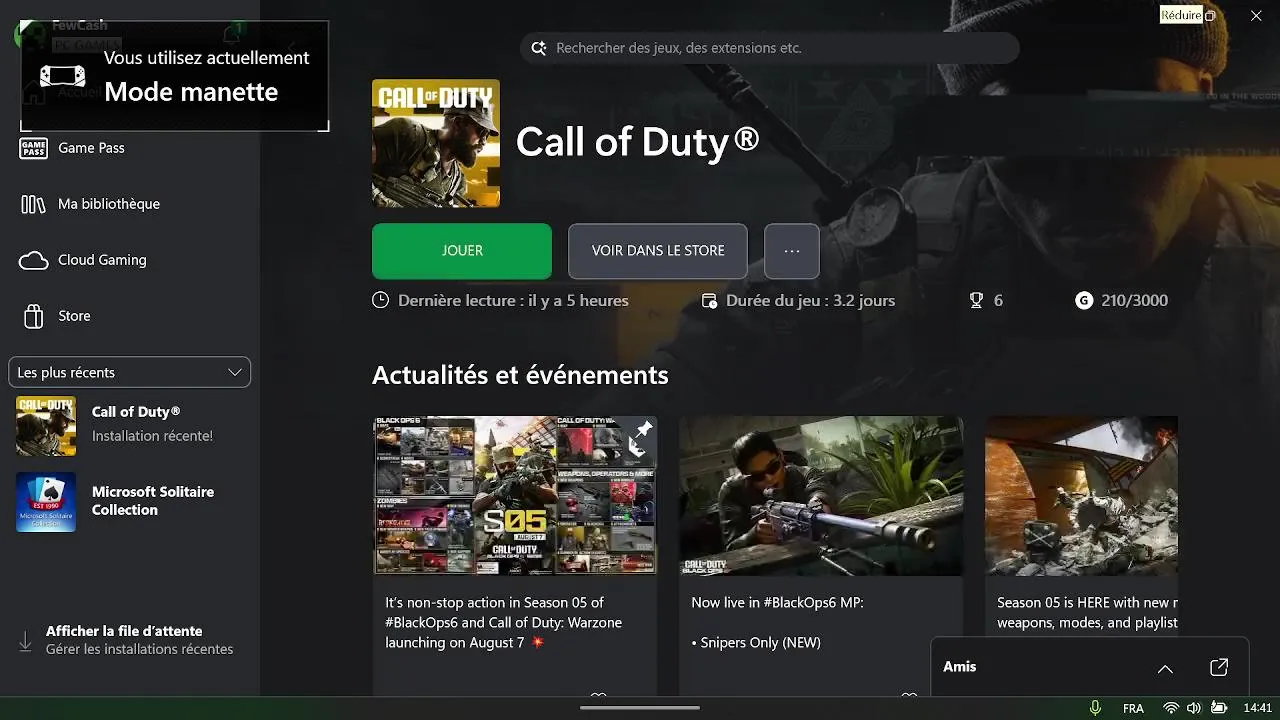
Task: Click the achievements trophy icon
Action: point(976,300)
